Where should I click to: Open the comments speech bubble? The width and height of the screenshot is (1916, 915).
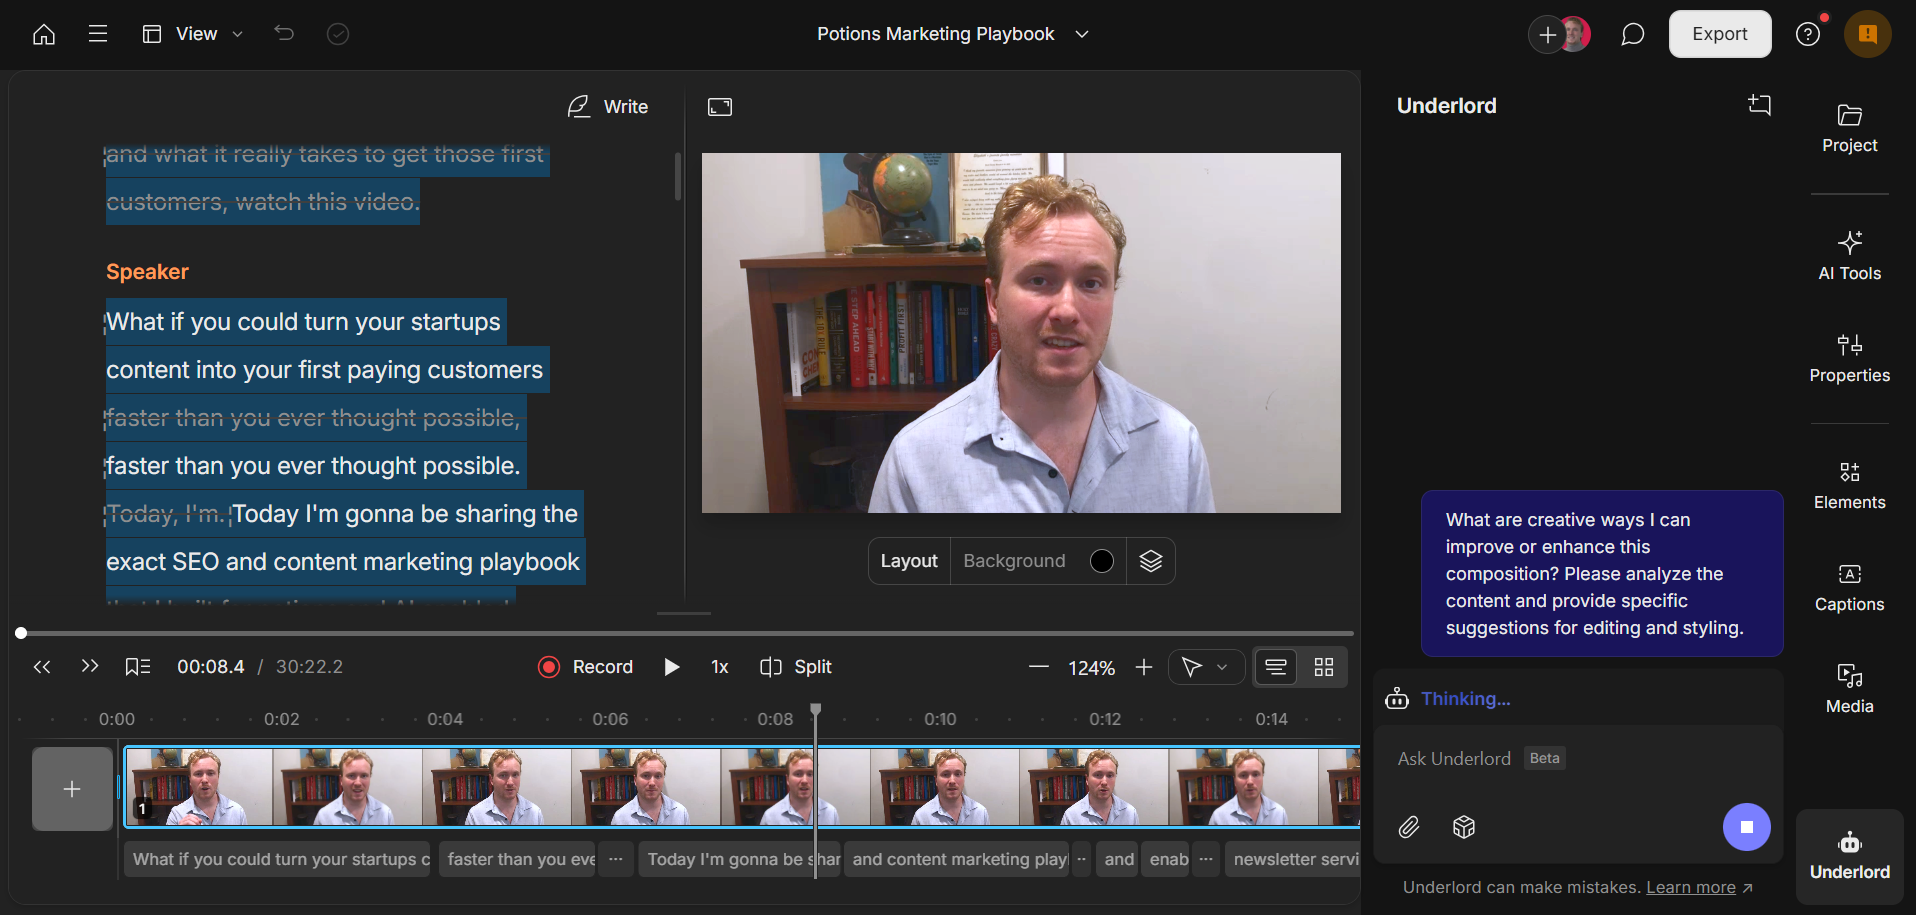[x=1632, y=35]
